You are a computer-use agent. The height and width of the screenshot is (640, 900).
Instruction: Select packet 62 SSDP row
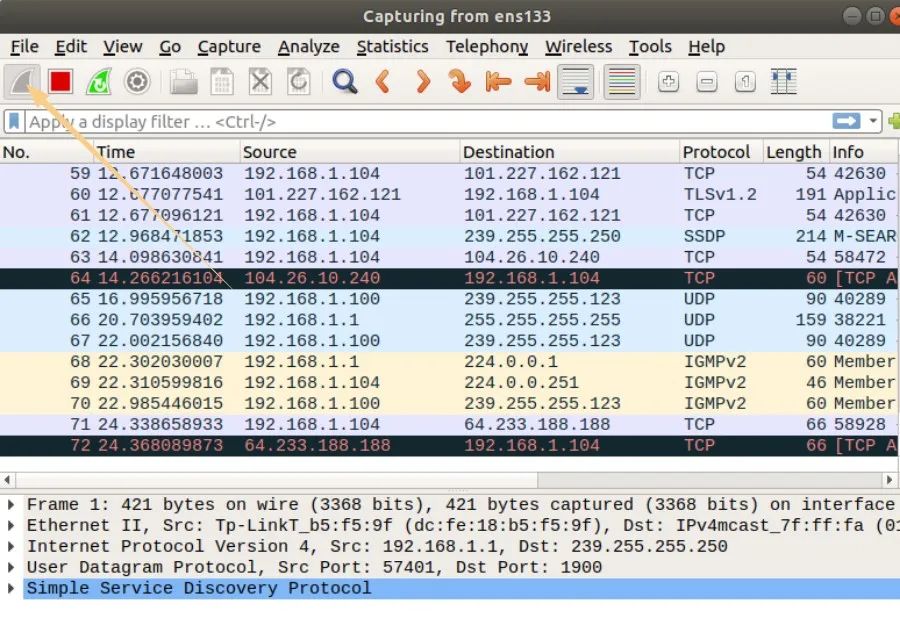point(448,236)
